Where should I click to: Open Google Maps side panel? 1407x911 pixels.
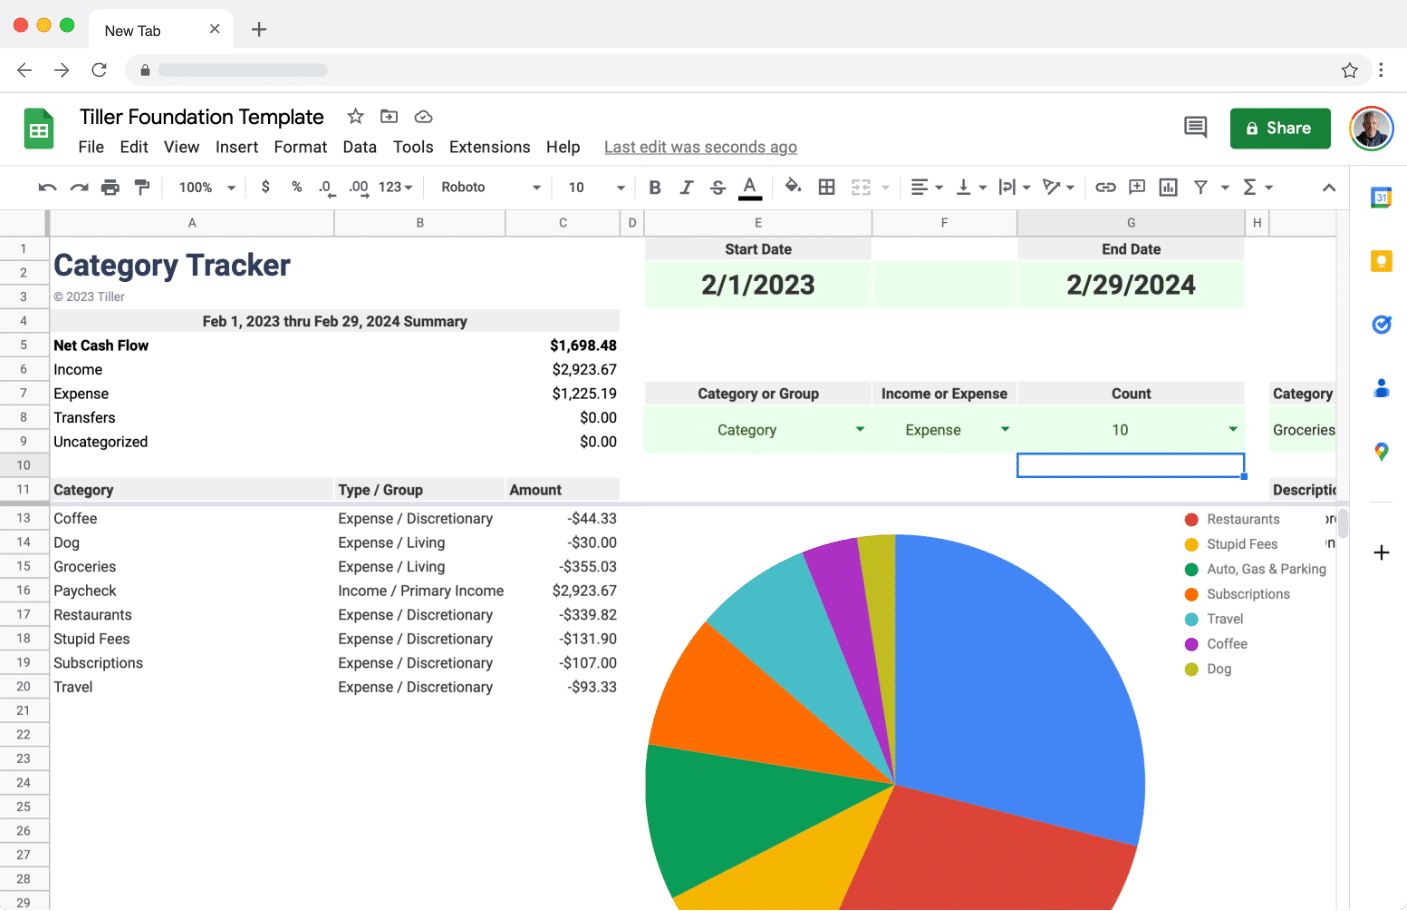pyautogui.click(x=1381, y=451)
